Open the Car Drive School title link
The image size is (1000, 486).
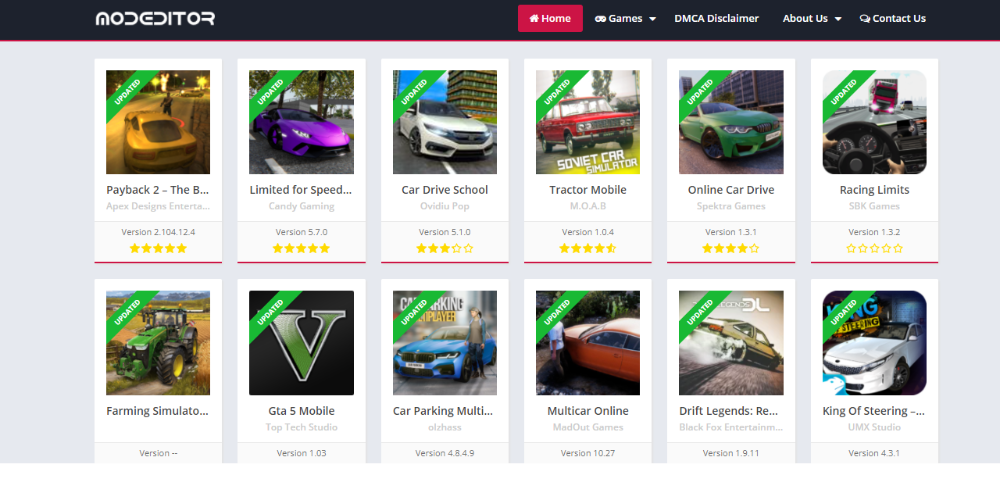point(445,190)
